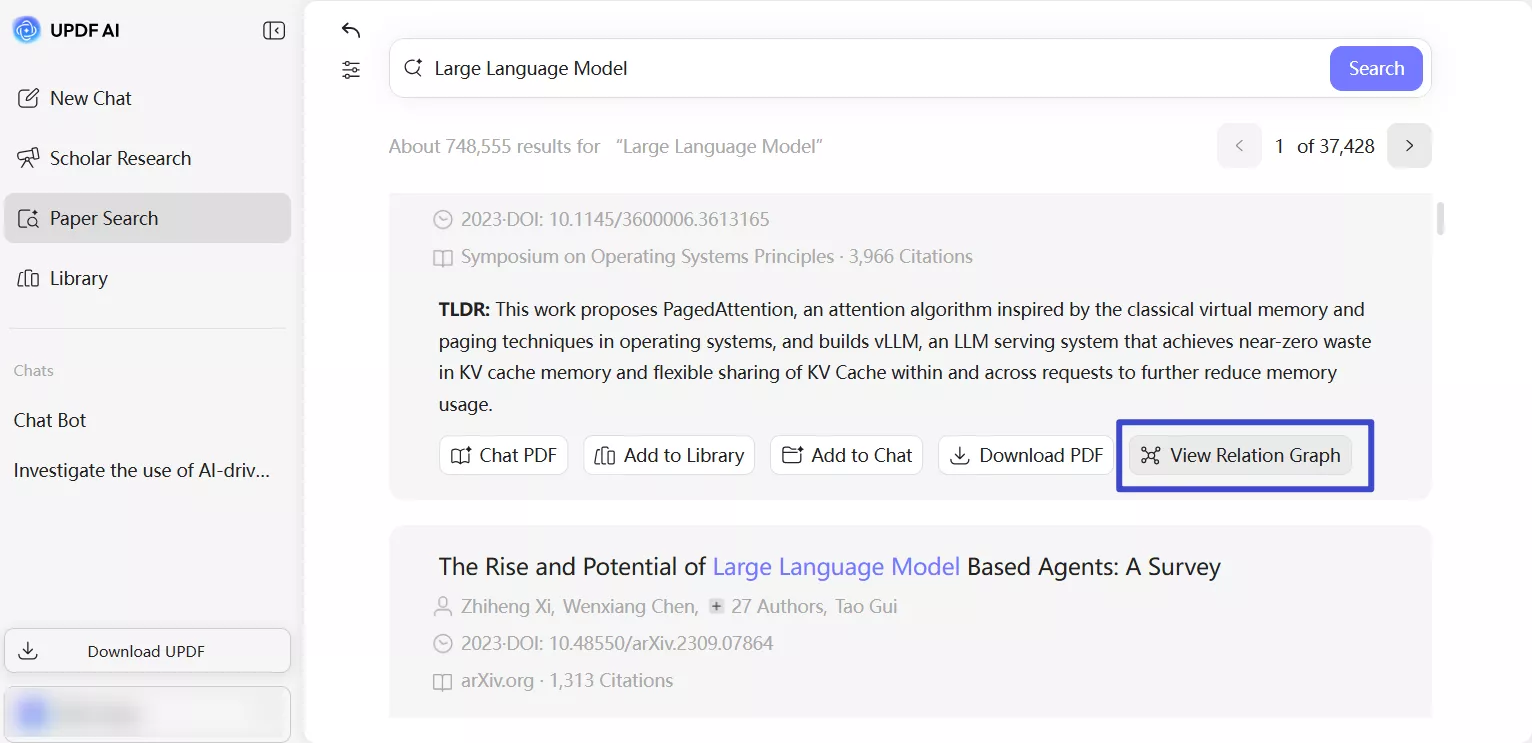Image resolution: width=1532 pixels, height=743 pixels.
Task: Click the UPDF AI logo icon
Action: coord(27,31)
